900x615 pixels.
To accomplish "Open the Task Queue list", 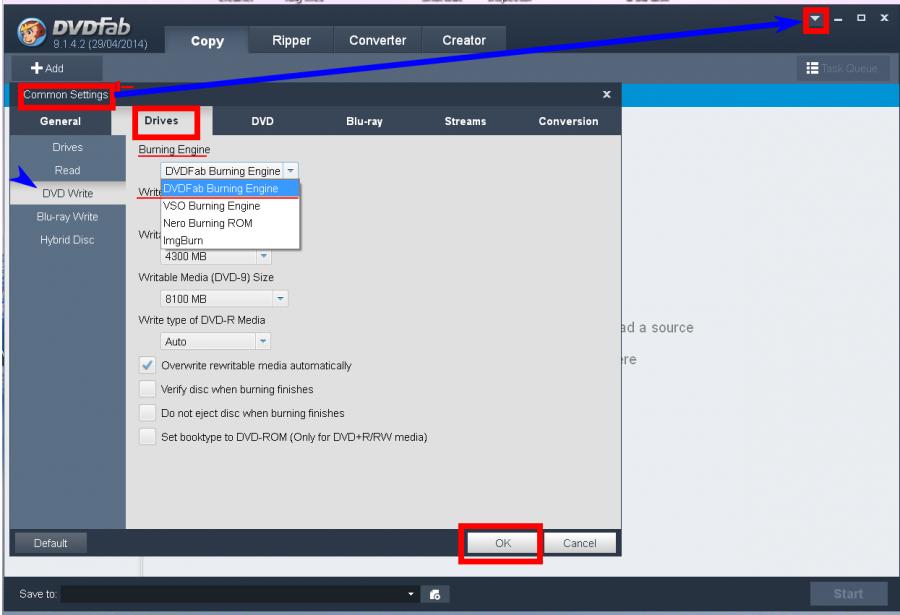I will [843, 68].
